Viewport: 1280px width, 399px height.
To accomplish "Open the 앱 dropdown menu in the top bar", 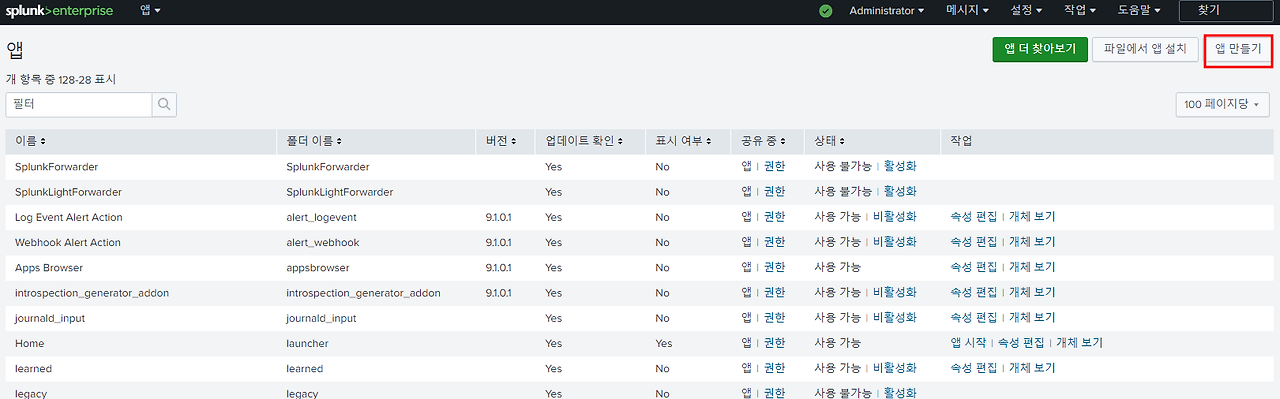I will tap(150, 10).
